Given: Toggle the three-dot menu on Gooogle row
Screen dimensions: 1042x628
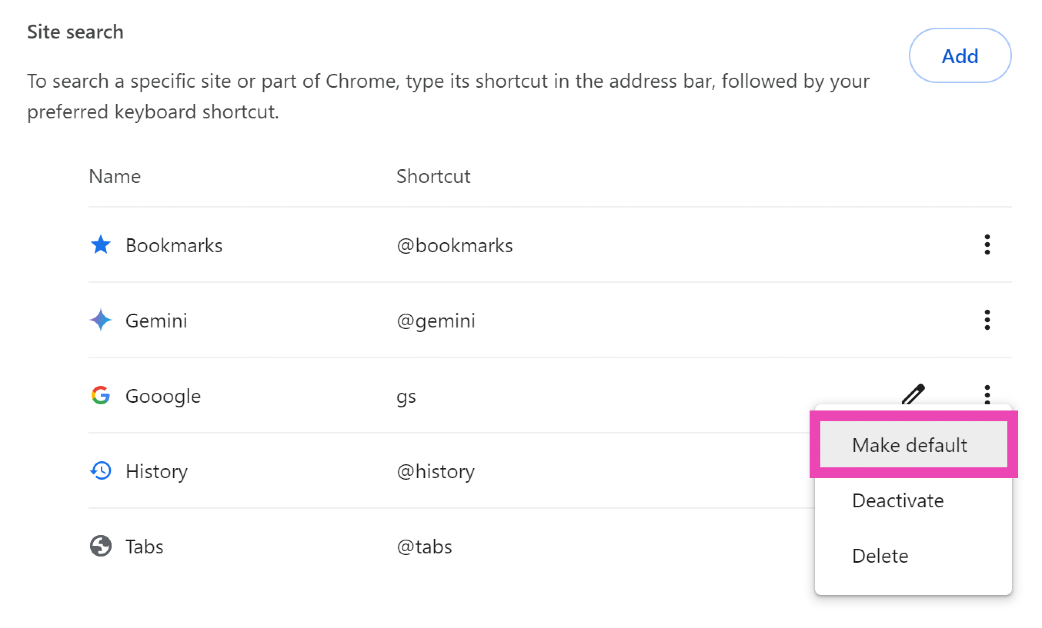Looking at the screenshot, I should point(987,394).
